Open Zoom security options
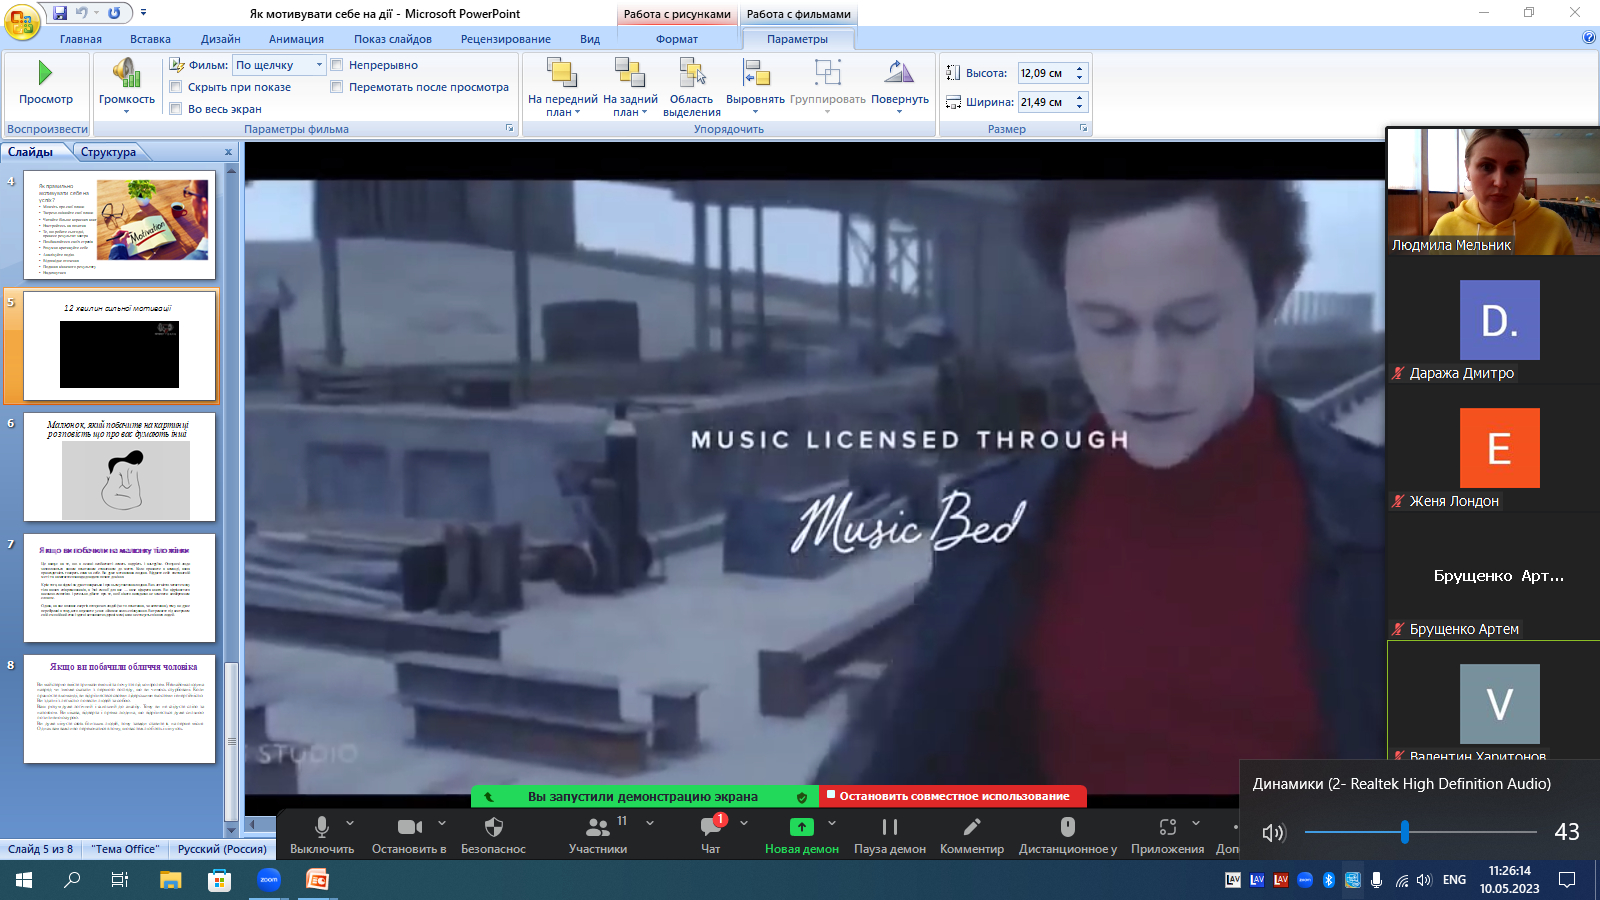 point(493,835)
